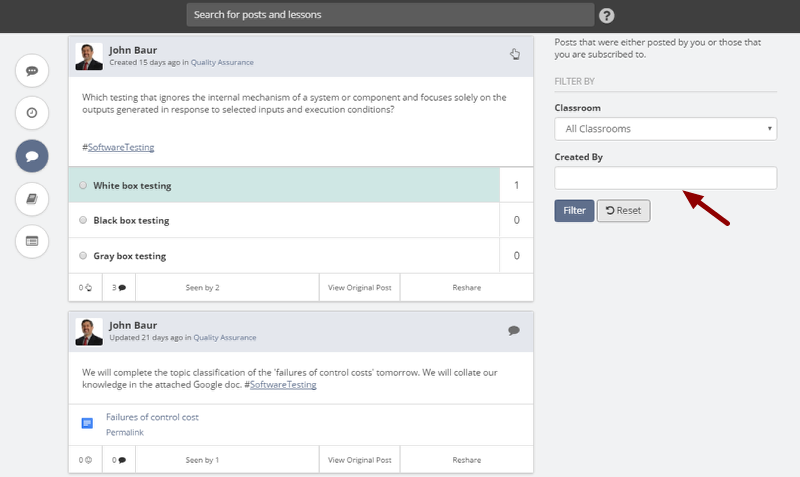This screenshot has width=800, height=477.
Task: Click the Reset button
Action: pos(623,211)
